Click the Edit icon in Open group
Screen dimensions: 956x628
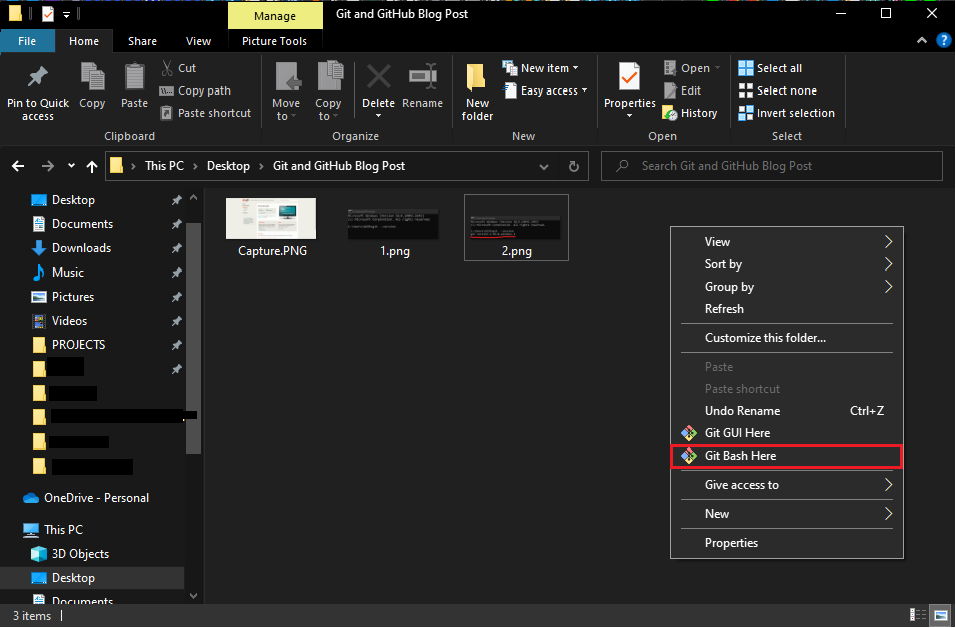point(670,91)
